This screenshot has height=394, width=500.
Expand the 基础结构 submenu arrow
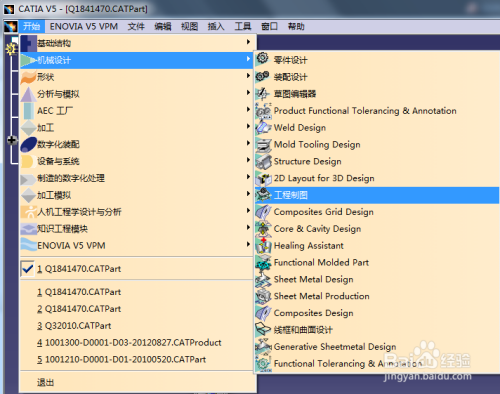click(x=248, y=42)
